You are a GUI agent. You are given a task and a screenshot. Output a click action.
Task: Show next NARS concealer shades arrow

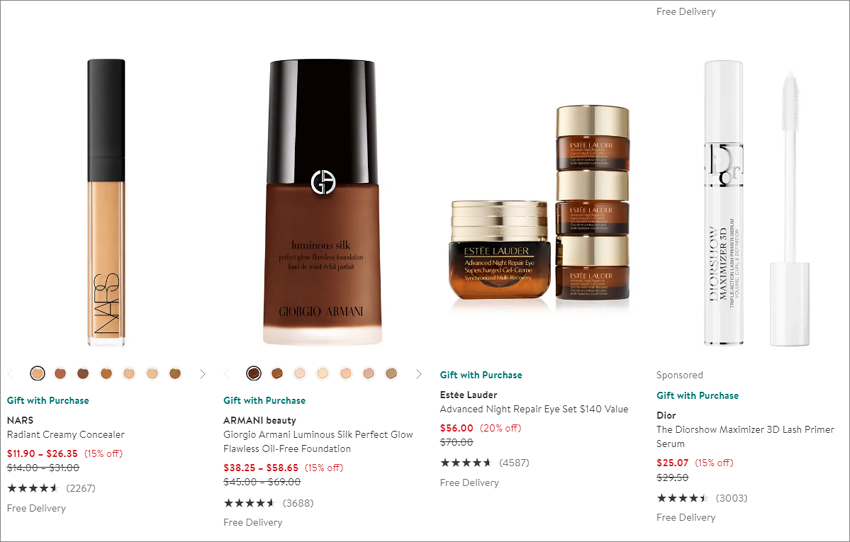tap(203, 374)
